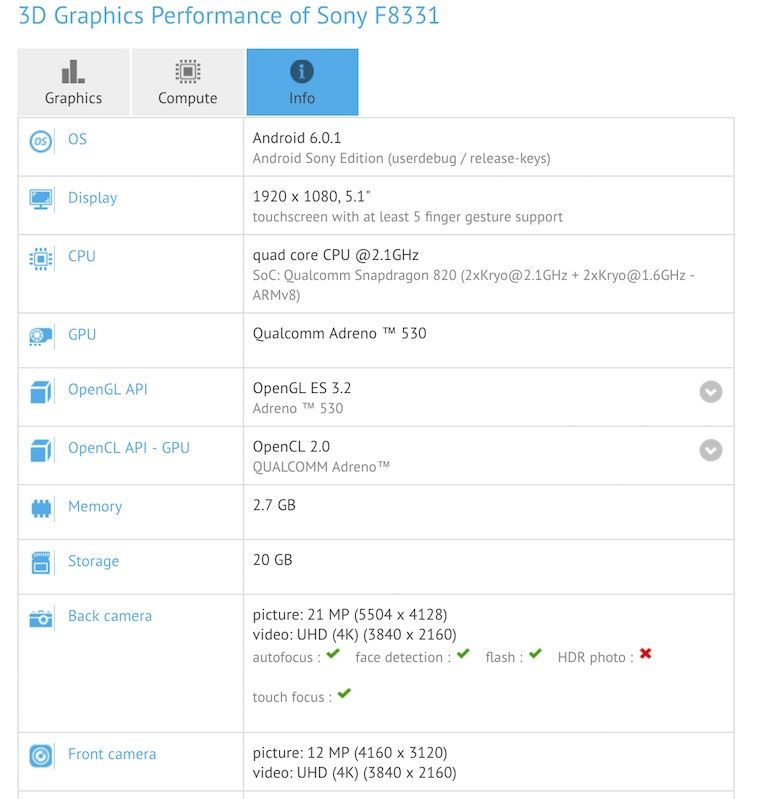
Task: Expand the OpenCL 2.0 details
Action: 711,450
